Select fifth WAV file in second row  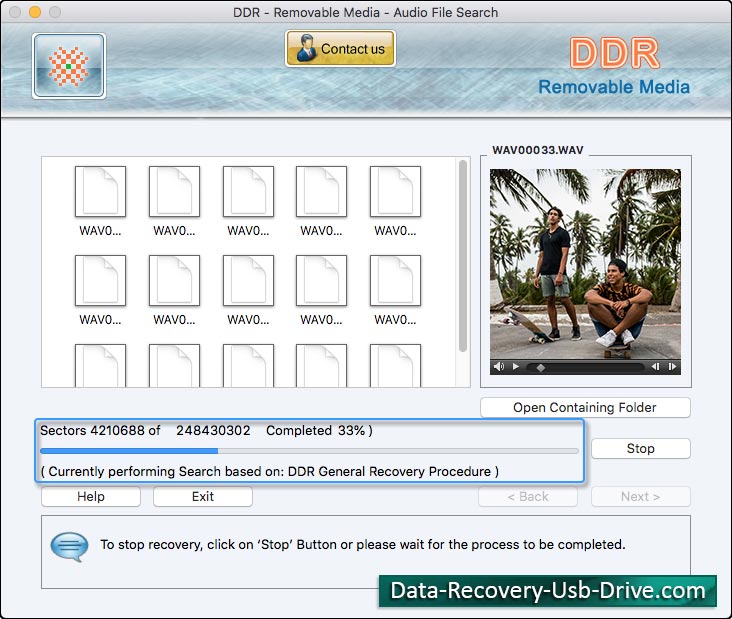tap(395, 291)
